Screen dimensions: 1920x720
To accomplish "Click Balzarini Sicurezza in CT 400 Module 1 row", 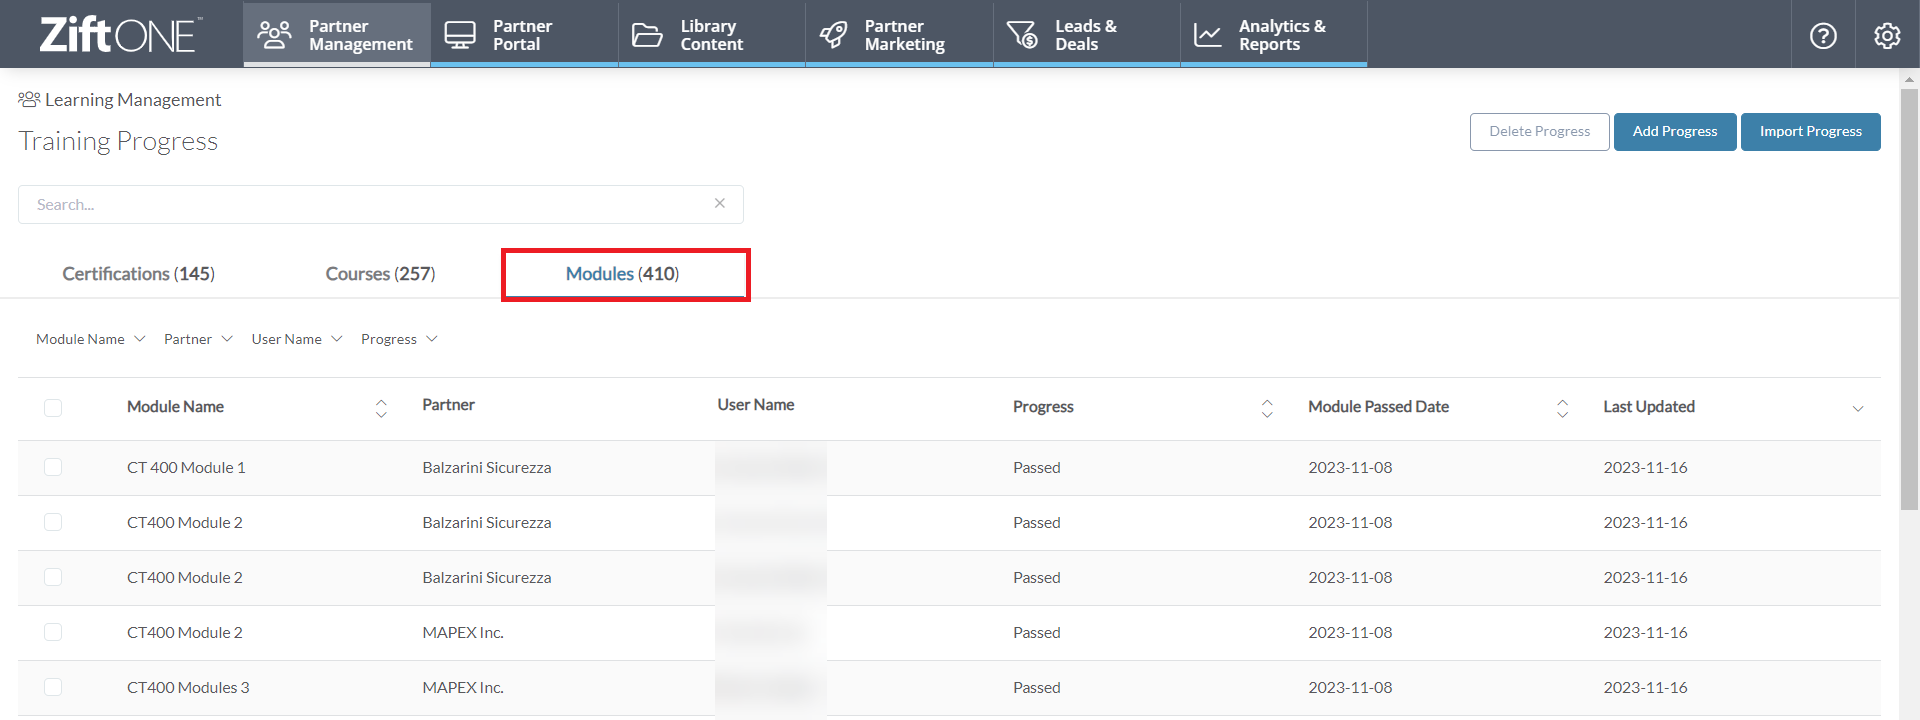I will (487, 468).
